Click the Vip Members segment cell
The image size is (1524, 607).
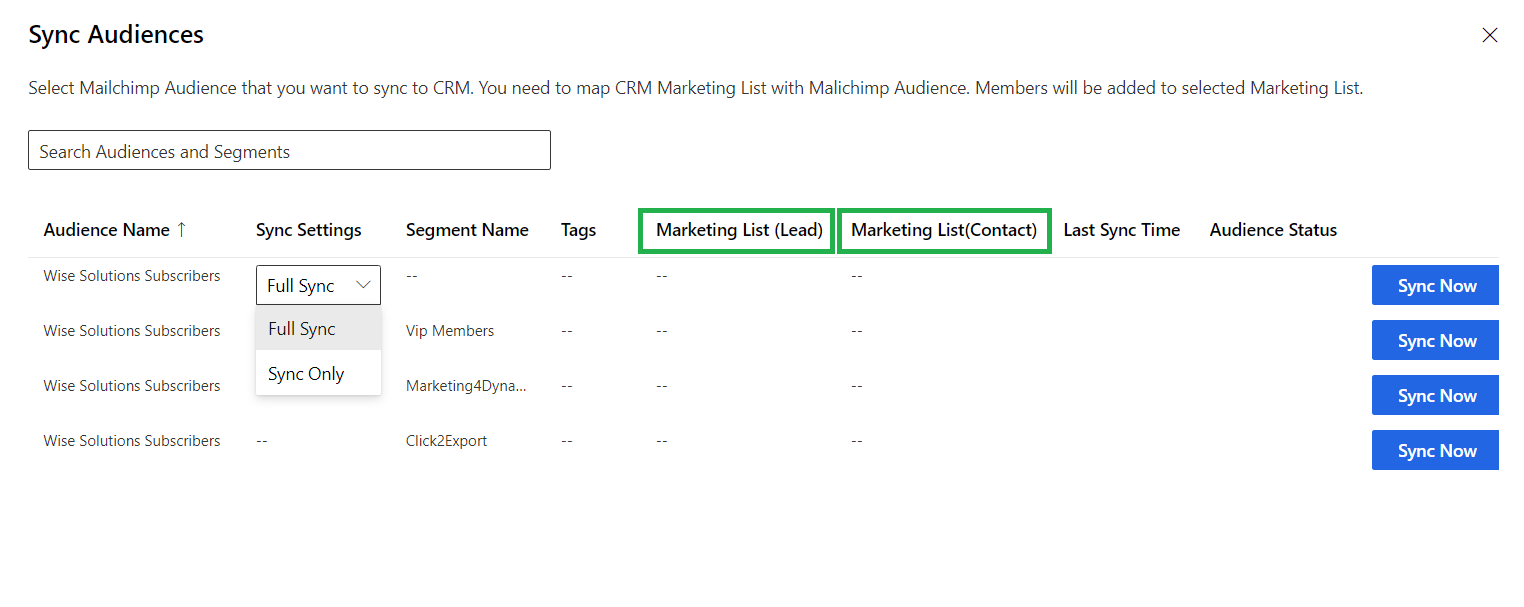coord(449,331)
